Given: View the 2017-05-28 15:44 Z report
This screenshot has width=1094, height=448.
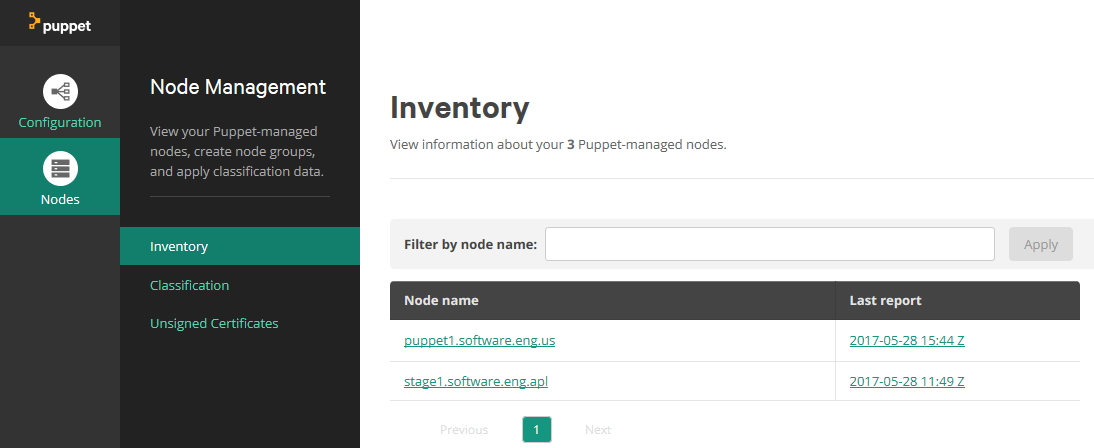Looking at the screenshot, I should tap(907, 341).
